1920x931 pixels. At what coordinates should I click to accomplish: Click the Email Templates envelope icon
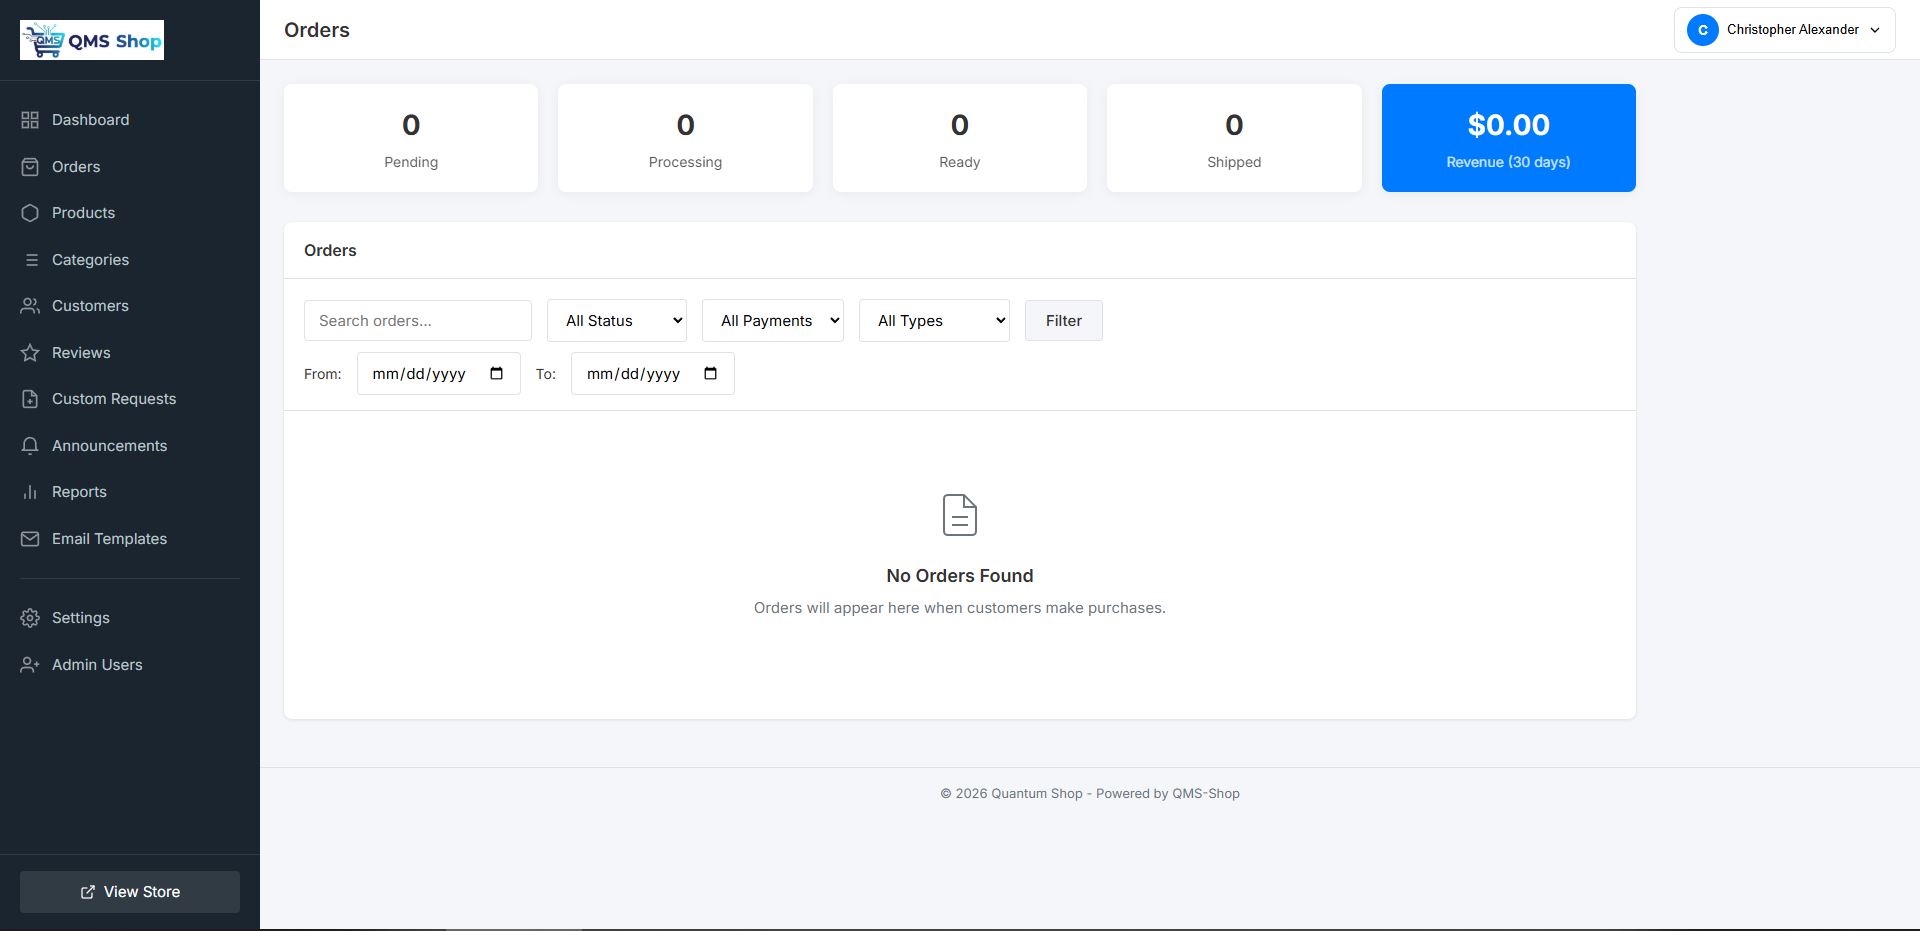[30, 538]
